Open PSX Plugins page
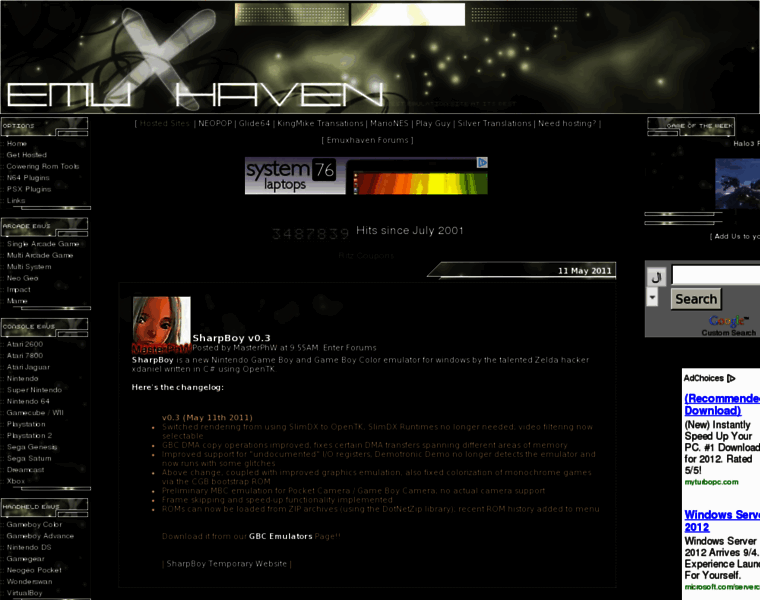This screenshot has width=760, height=600. pyautogui.click(x=29, y=189)
